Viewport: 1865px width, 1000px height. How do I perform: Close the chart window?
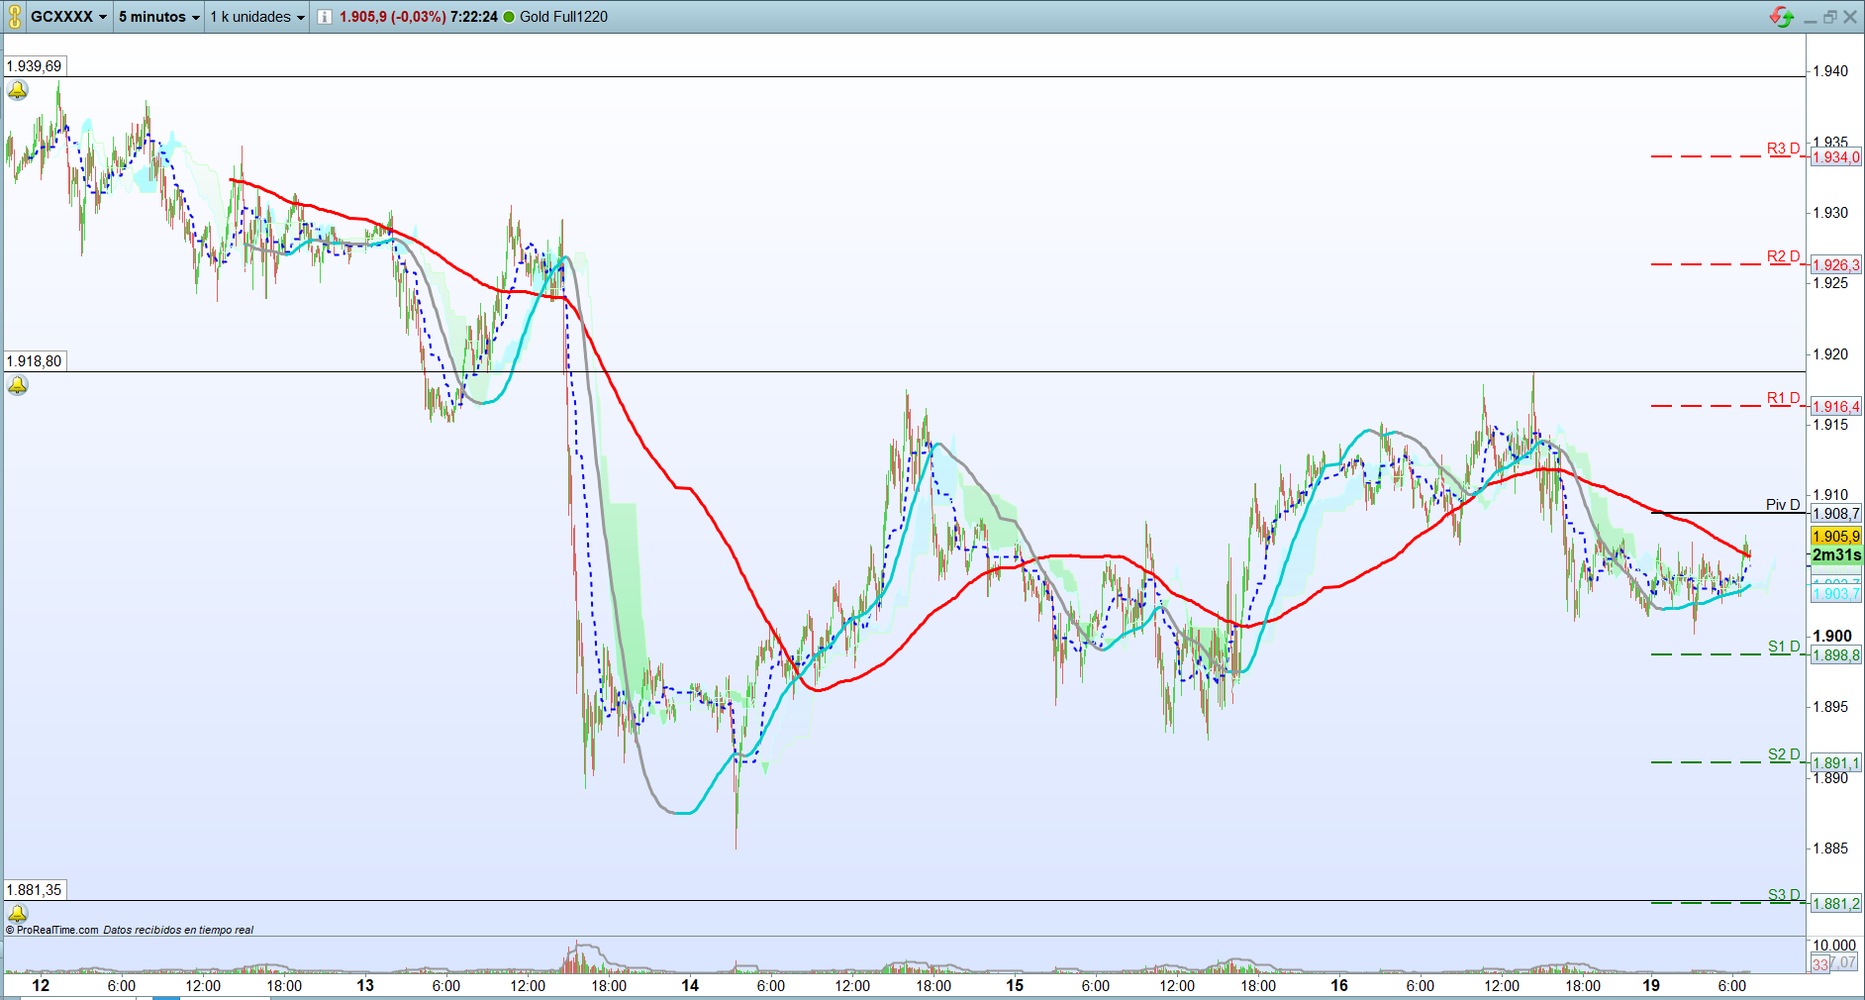1850,17
